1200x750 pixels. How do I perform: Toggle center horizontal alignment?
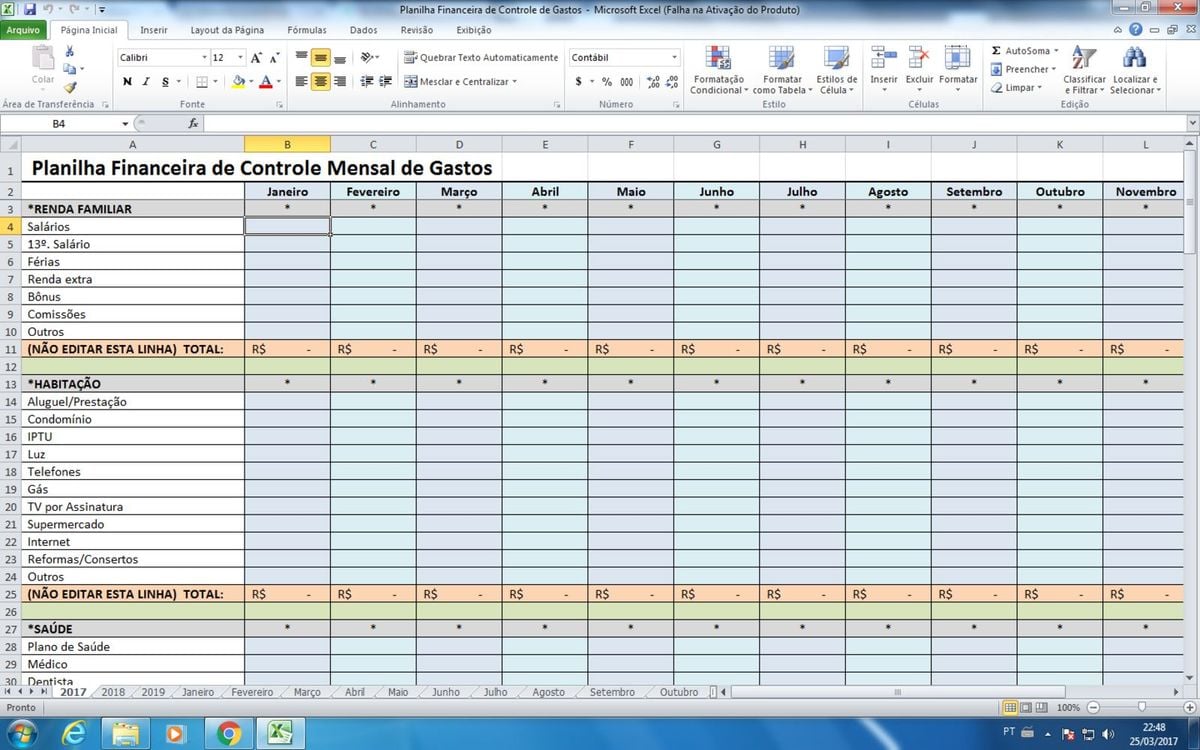pos(320,82)
